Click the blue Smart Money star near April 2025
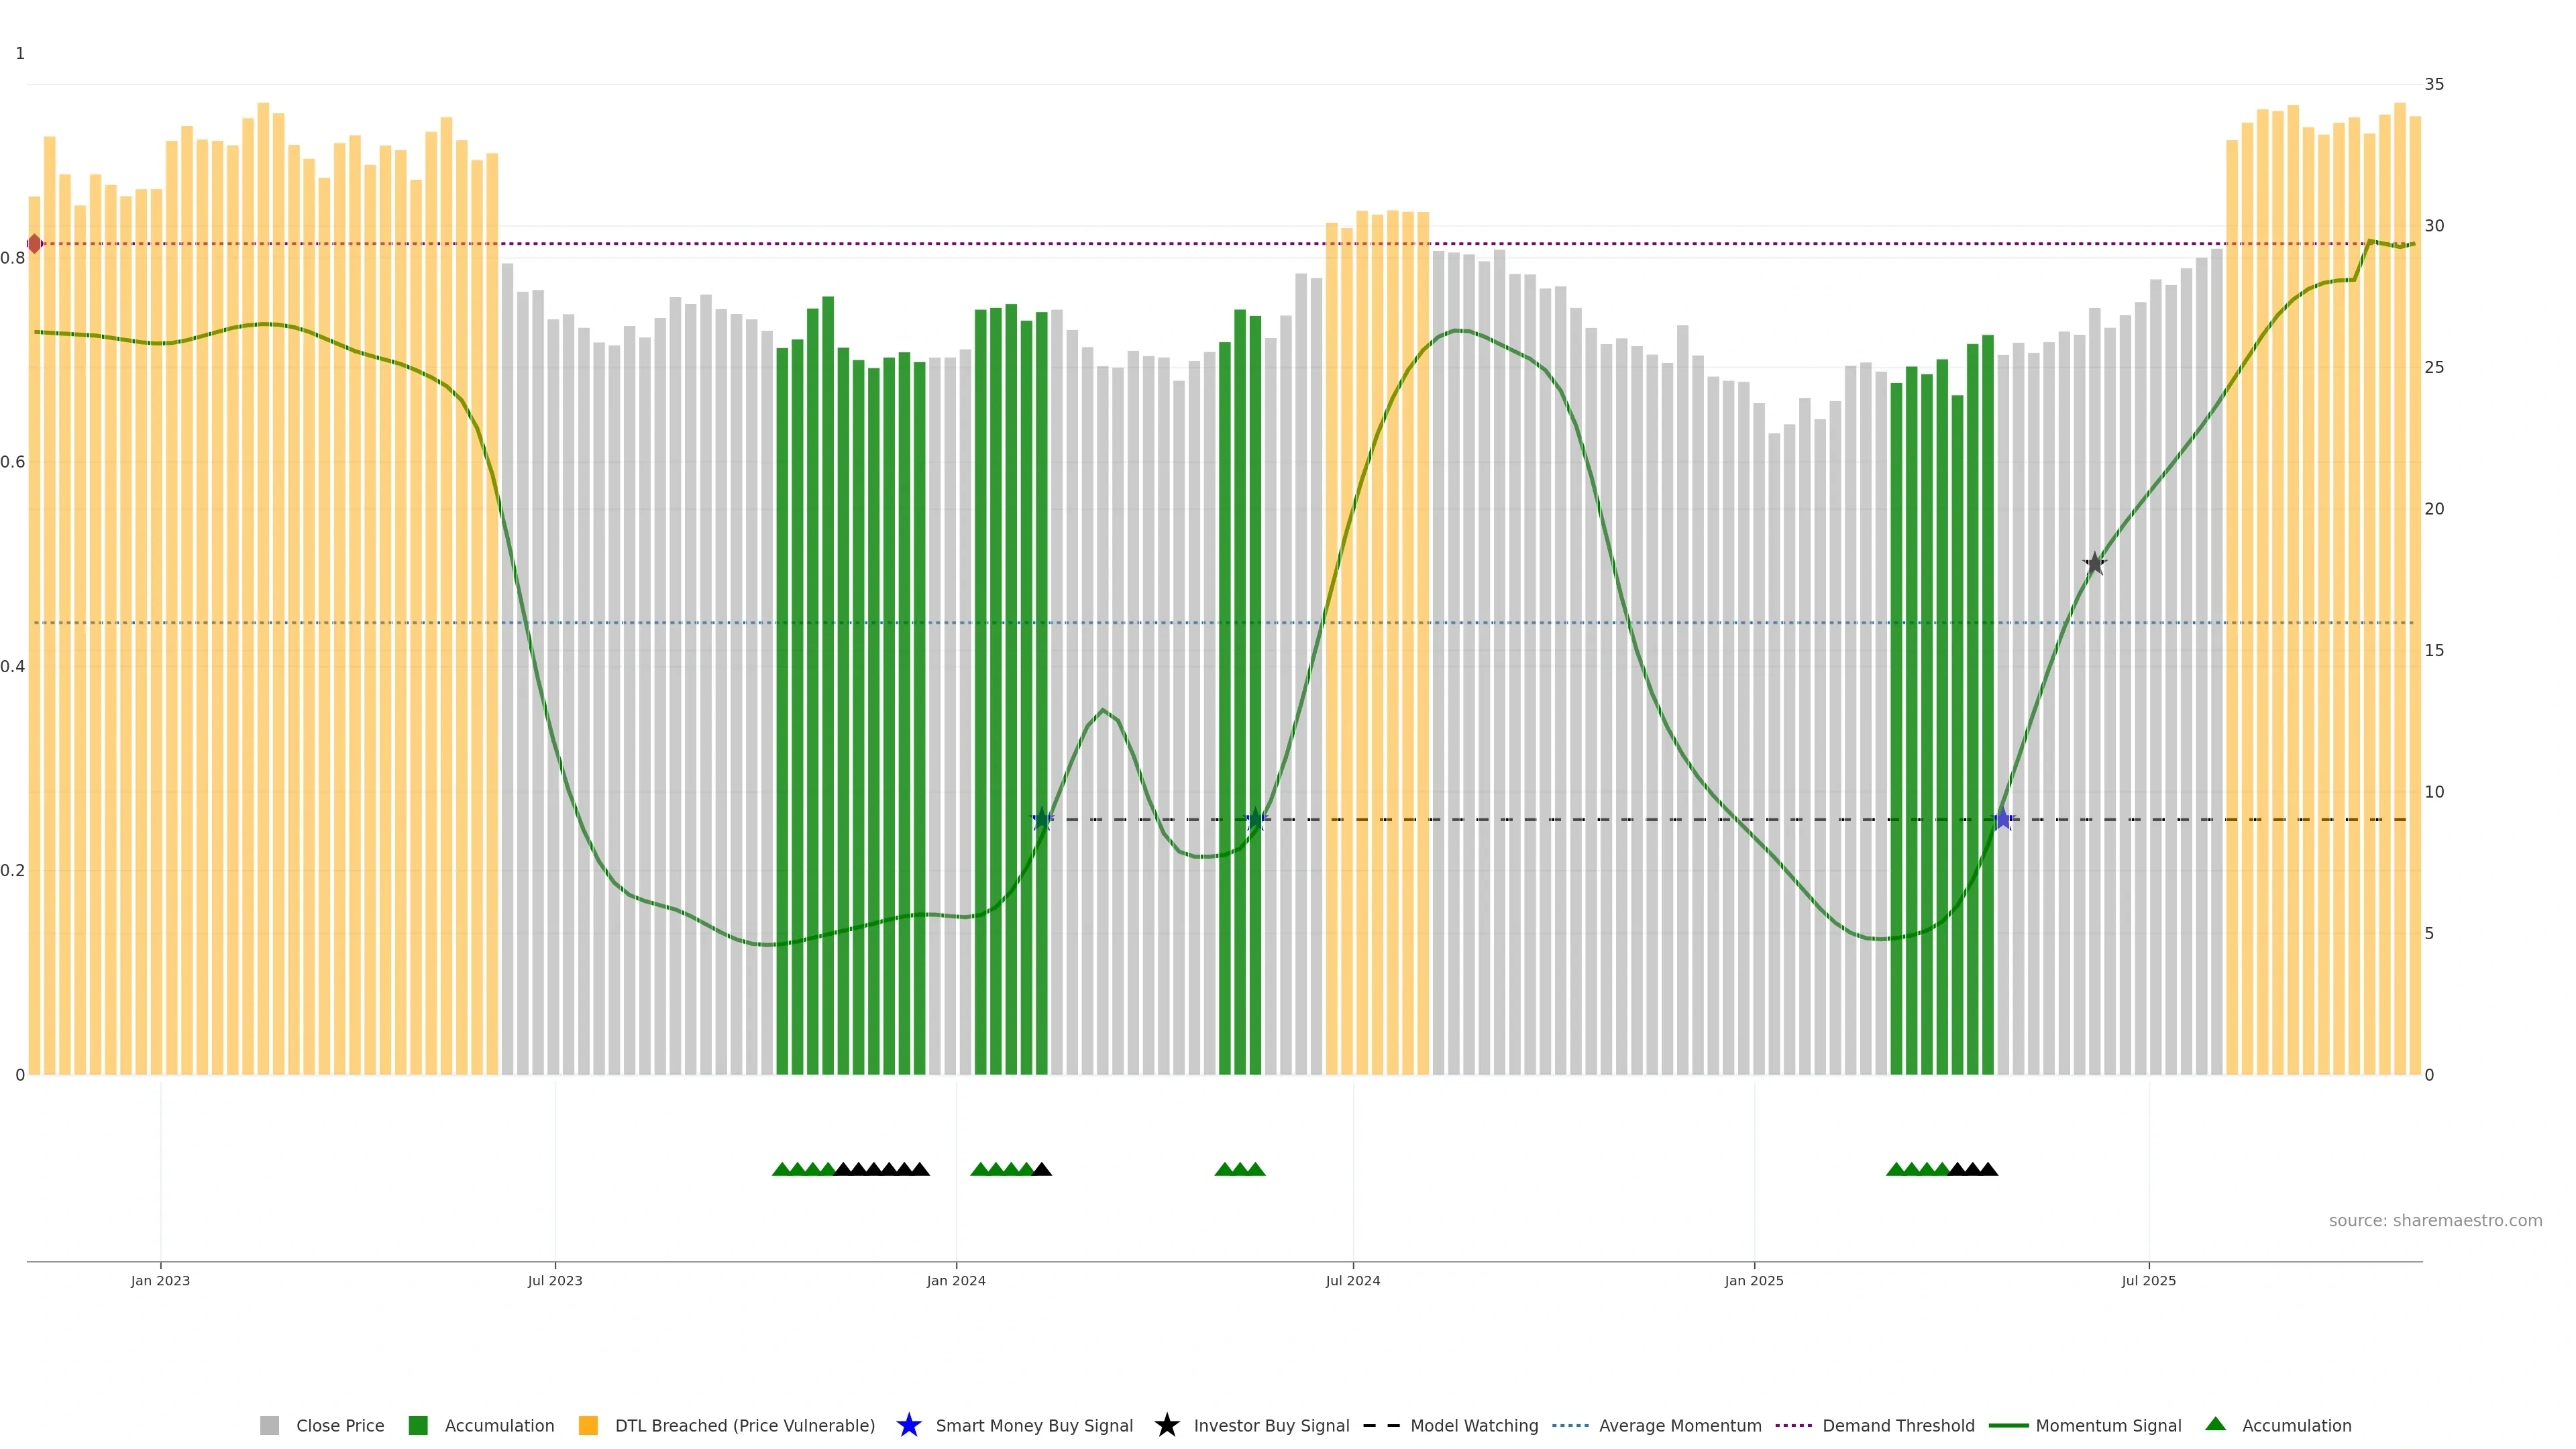Viewport: 2576px width, 1449px height. click(2002, 820)
